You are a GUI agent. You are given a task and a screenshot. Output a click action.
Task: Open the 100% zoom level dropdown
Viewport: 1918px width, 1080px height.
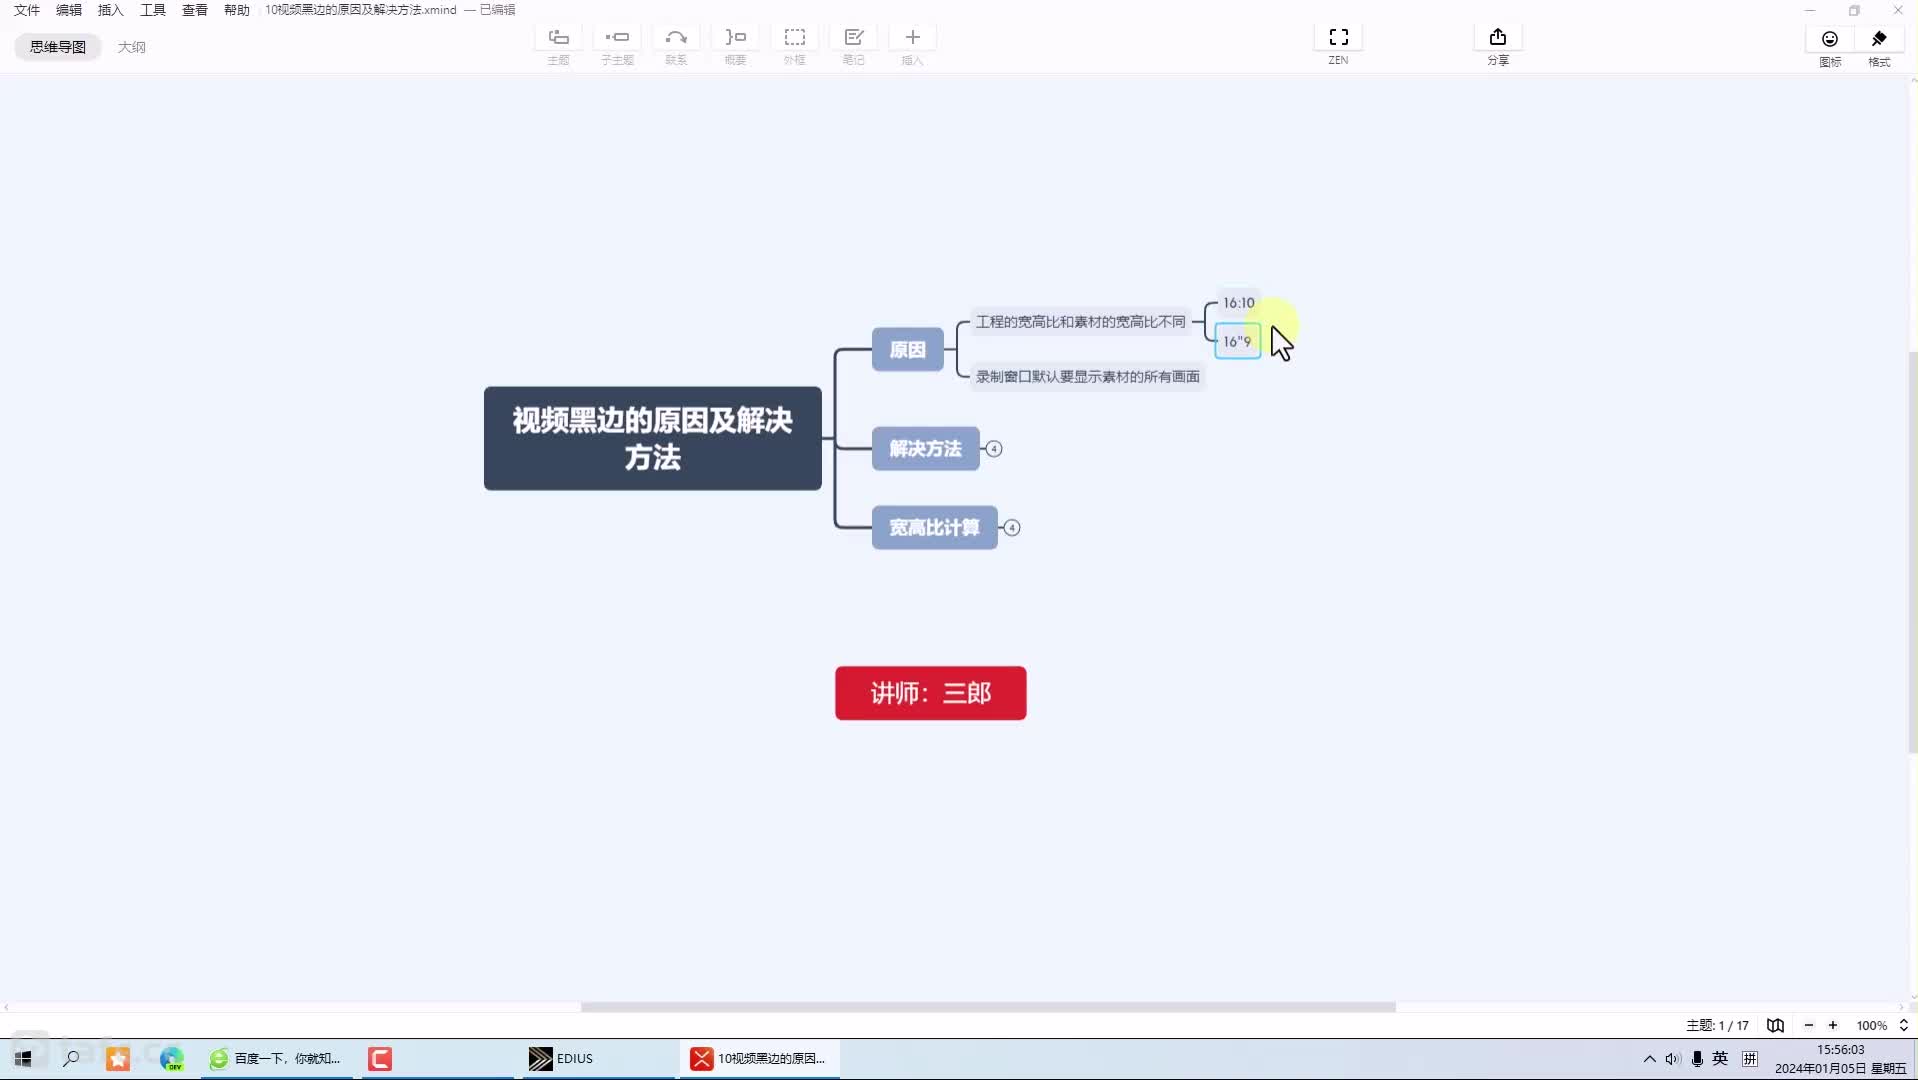(x=1882, y=1025)
